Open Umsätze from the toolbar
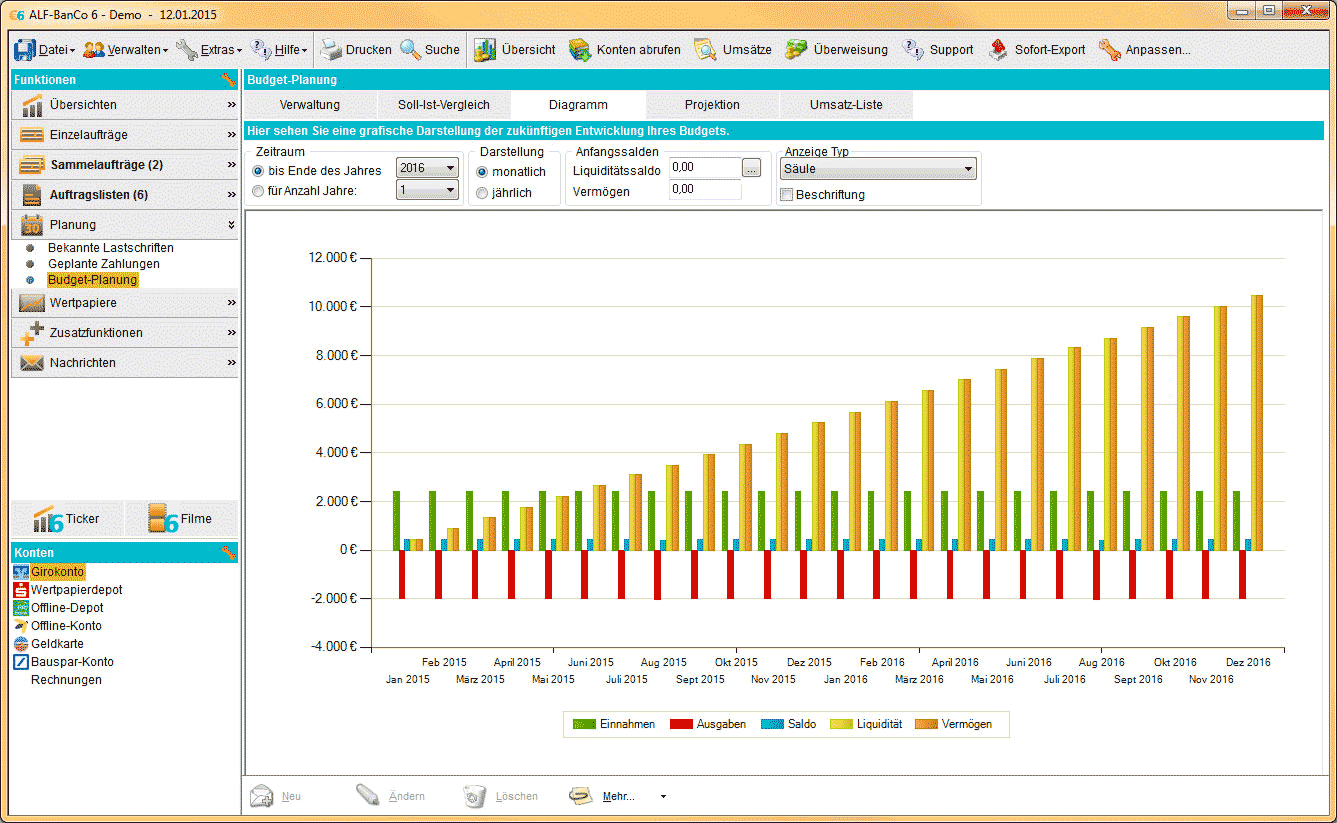This screenshot has height=823, width=1337. (706, 49)
